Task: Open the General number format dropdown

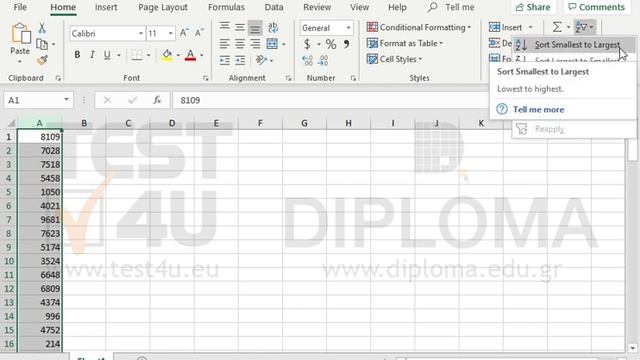Action: pyautogui.click(x=348, y=28)
